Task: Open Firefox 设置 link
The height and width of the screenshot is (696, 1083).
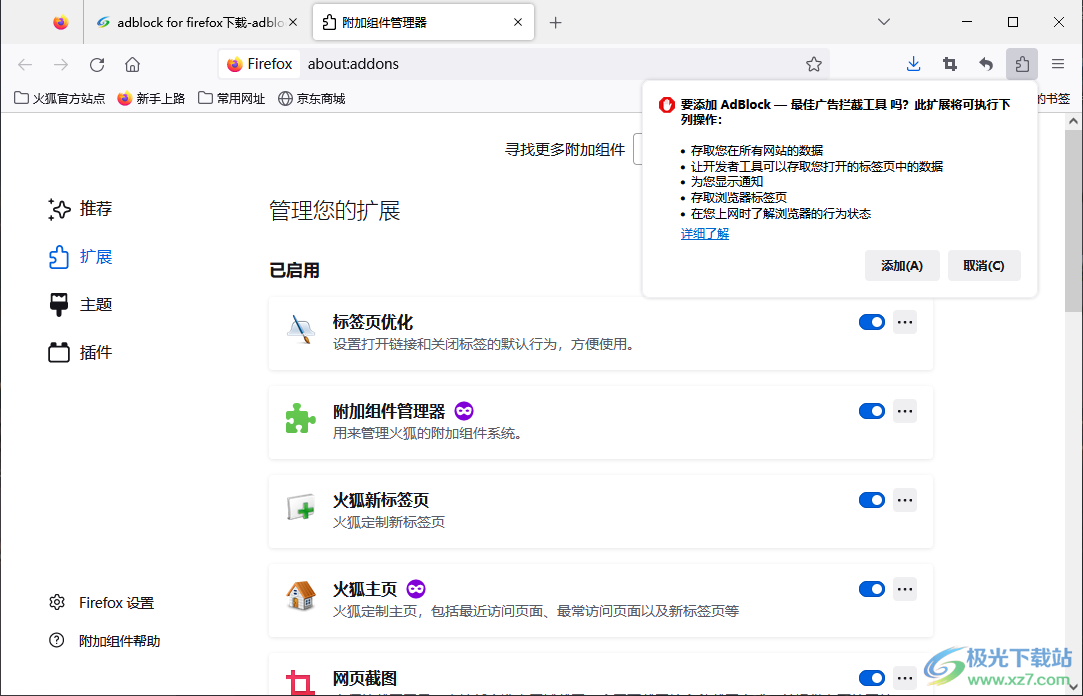Action: click(x=102, y=603)
